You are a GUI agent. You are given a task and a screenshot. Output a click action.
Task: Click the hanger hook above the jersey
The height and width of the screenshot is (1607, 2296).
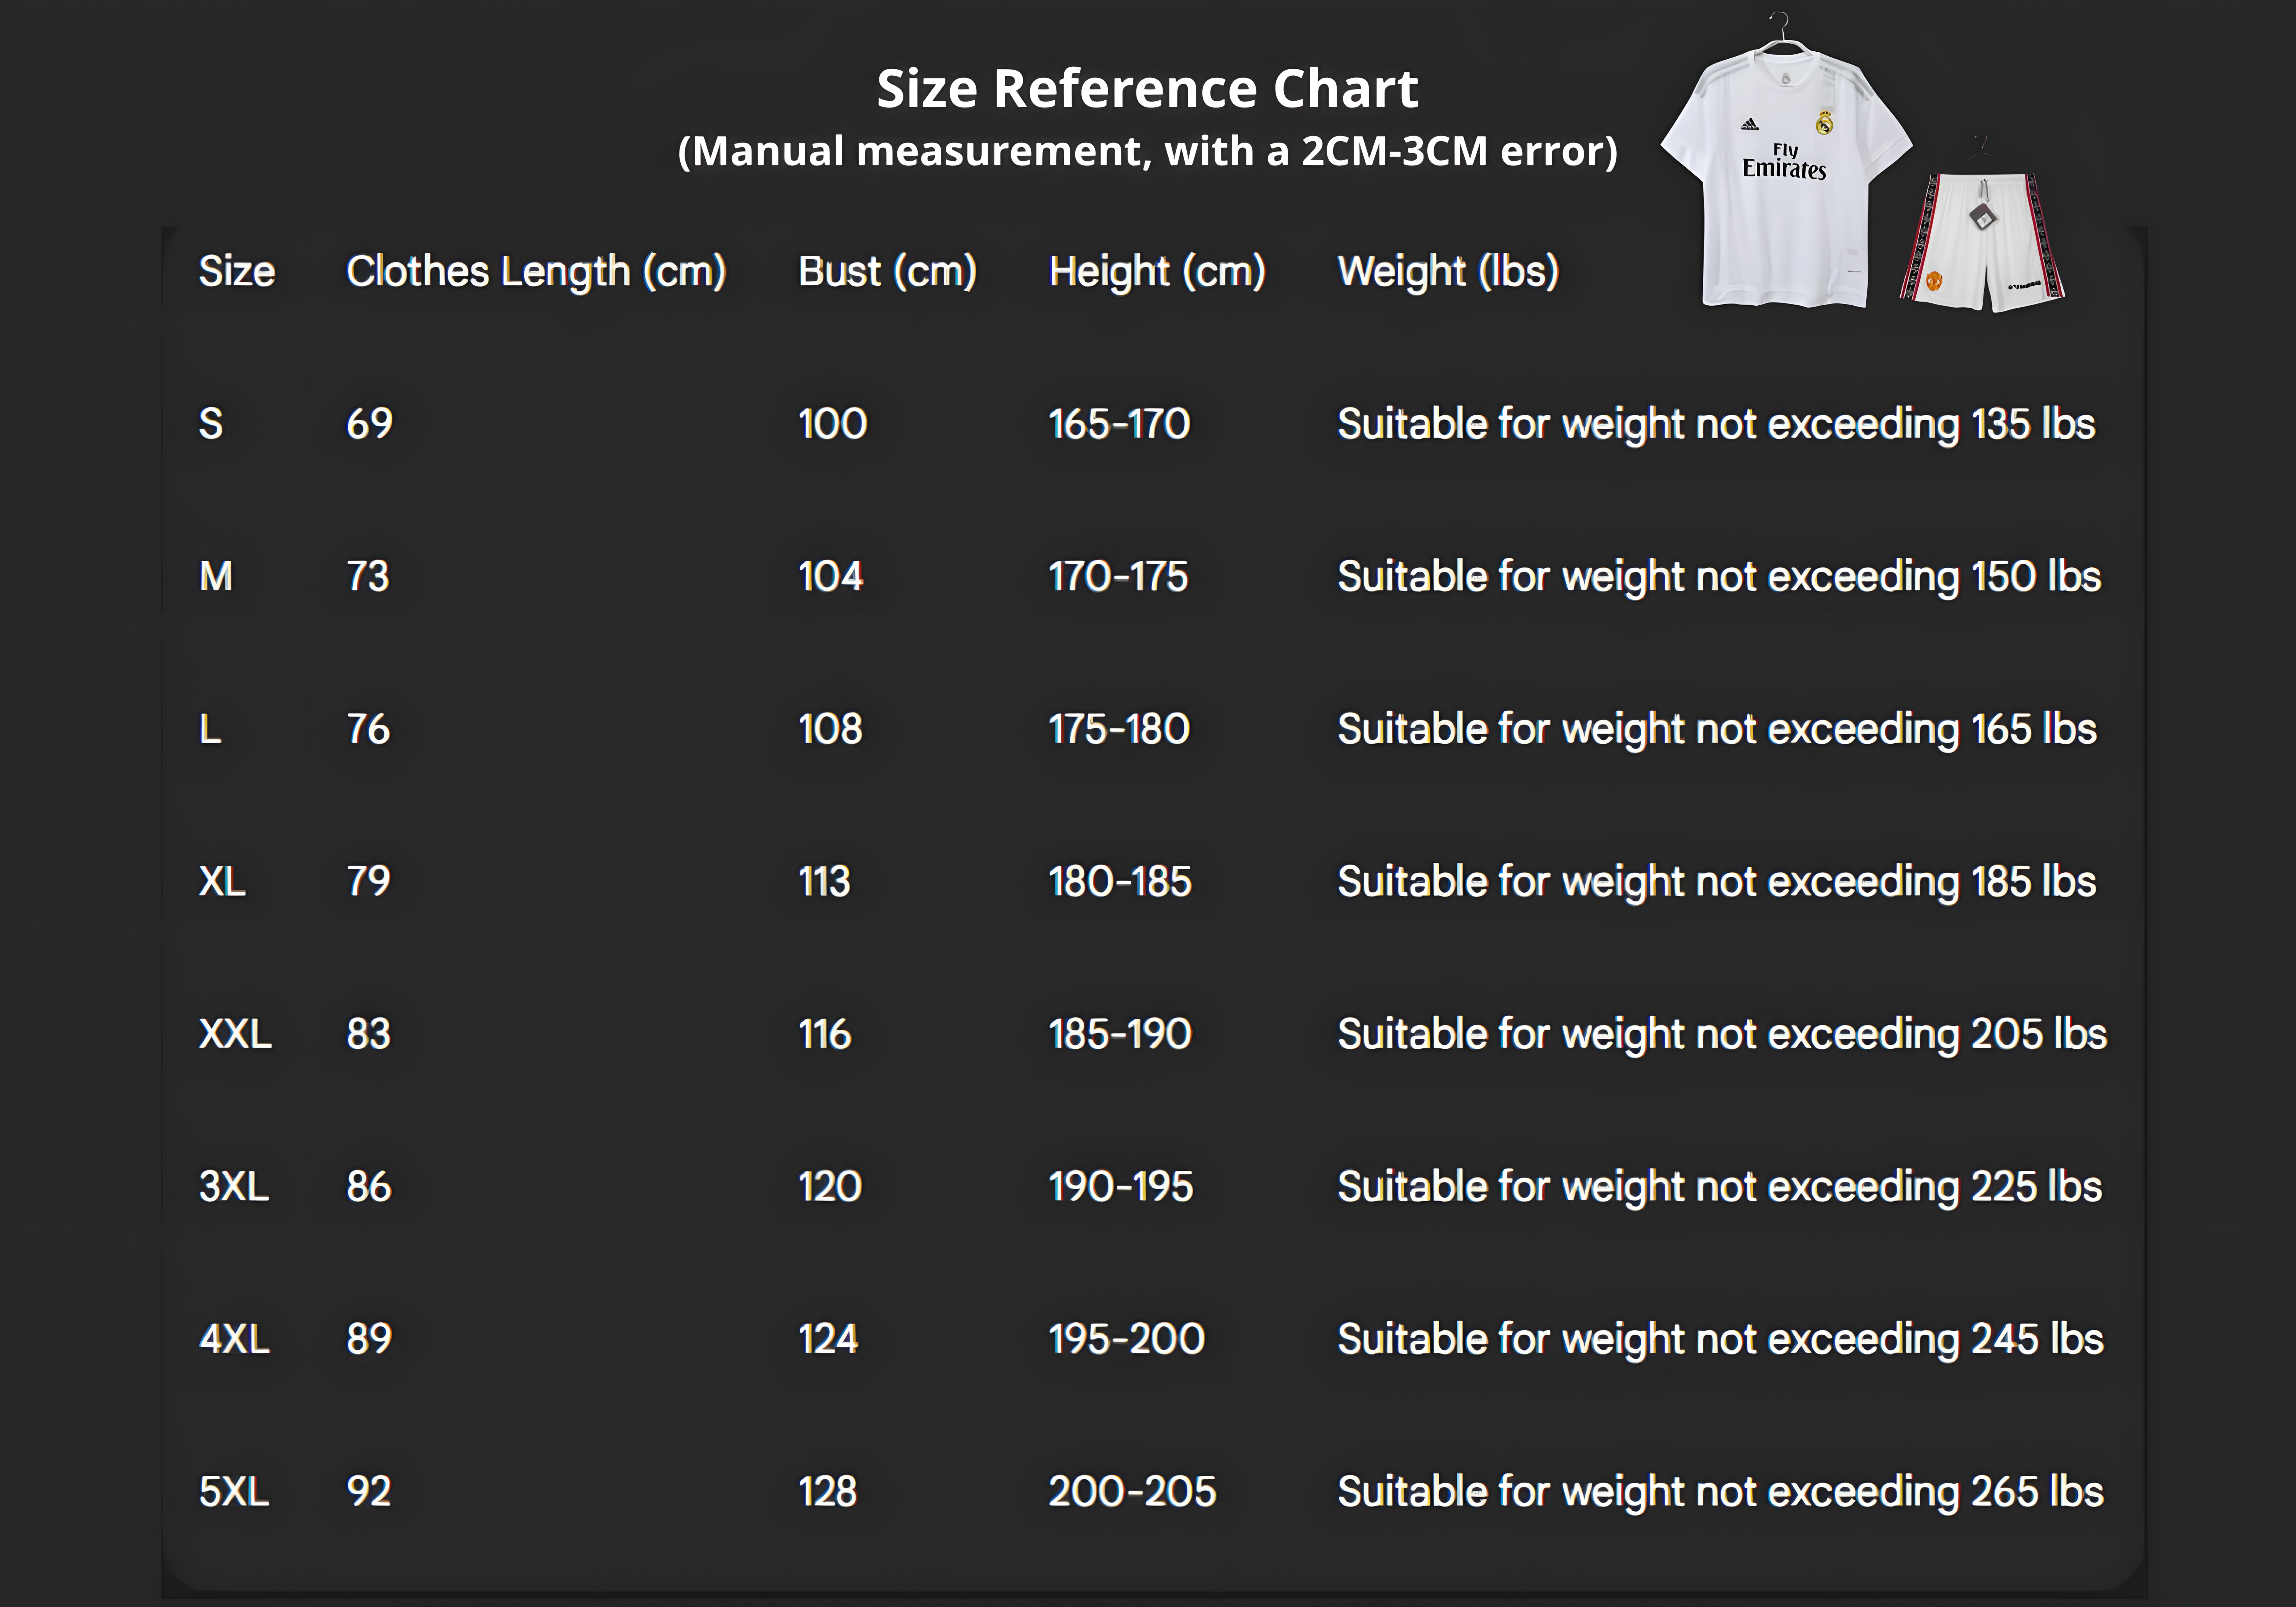1781,25
